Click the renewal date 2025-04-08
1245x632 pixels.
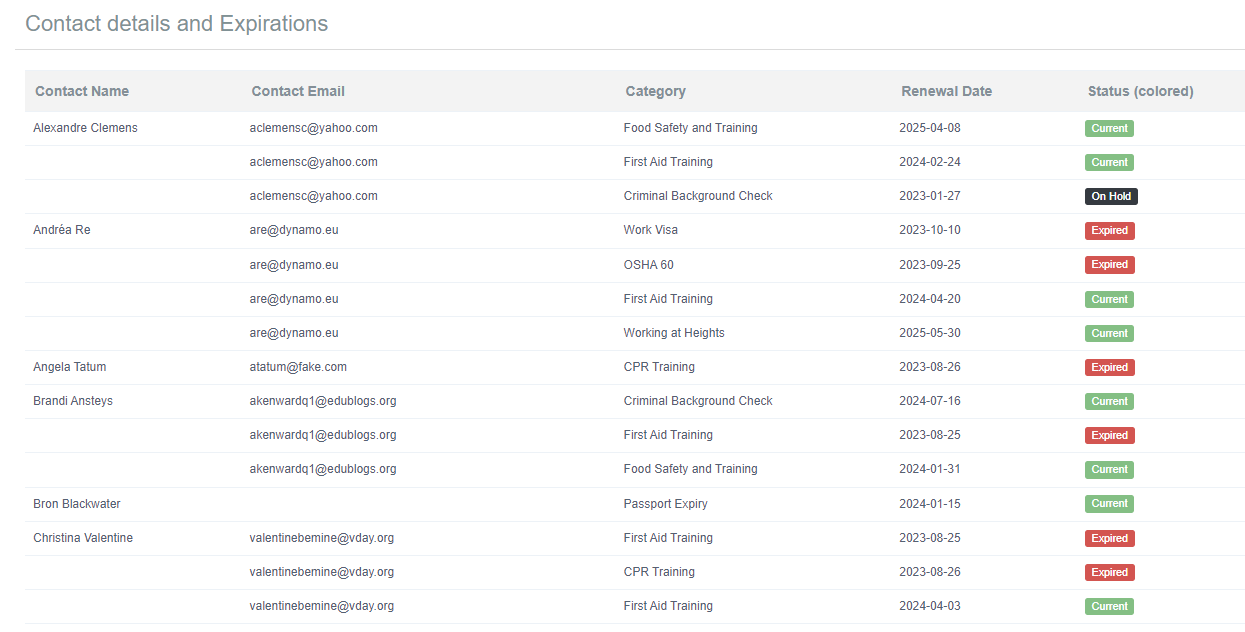pyautogui.click(x=930, y=128)
